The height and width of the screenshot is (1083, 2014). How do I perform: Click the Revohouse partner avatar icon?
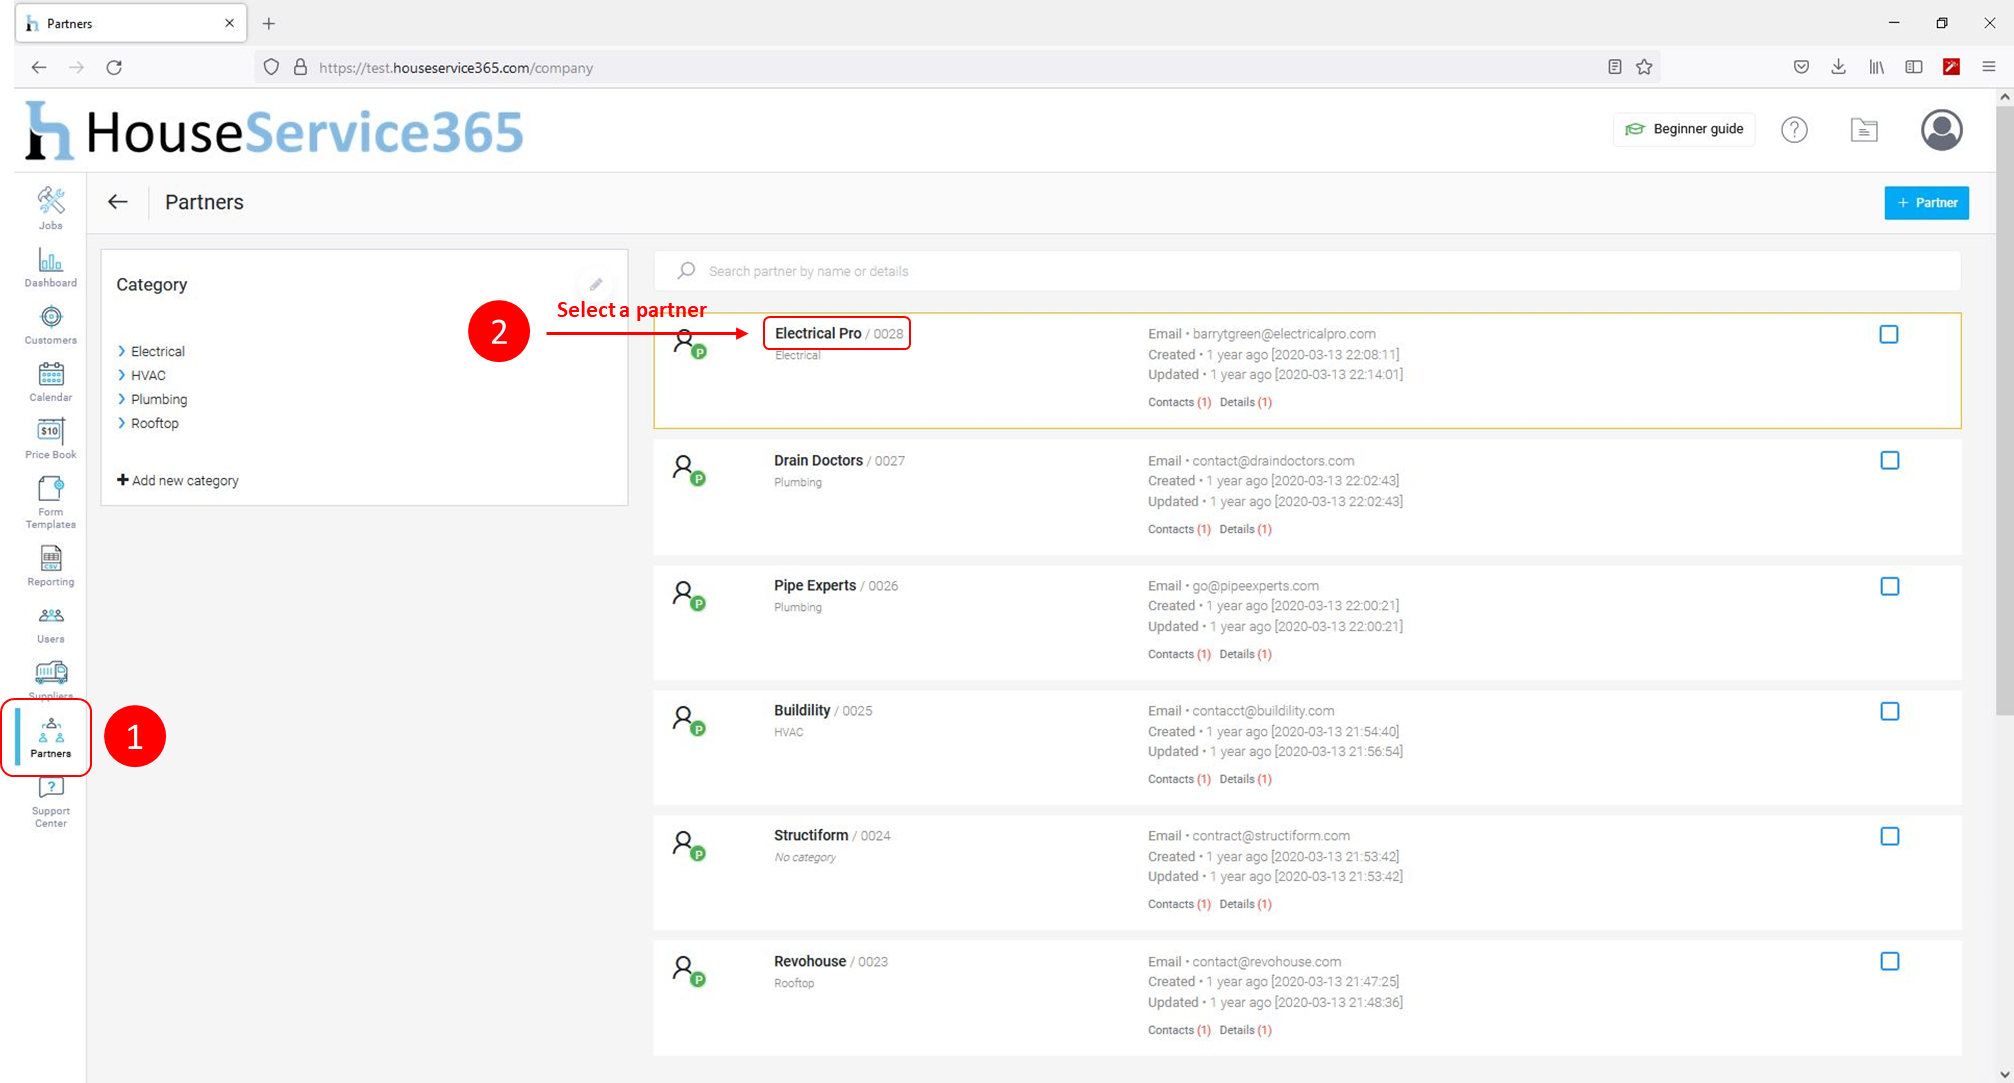[x=688, y=971]
